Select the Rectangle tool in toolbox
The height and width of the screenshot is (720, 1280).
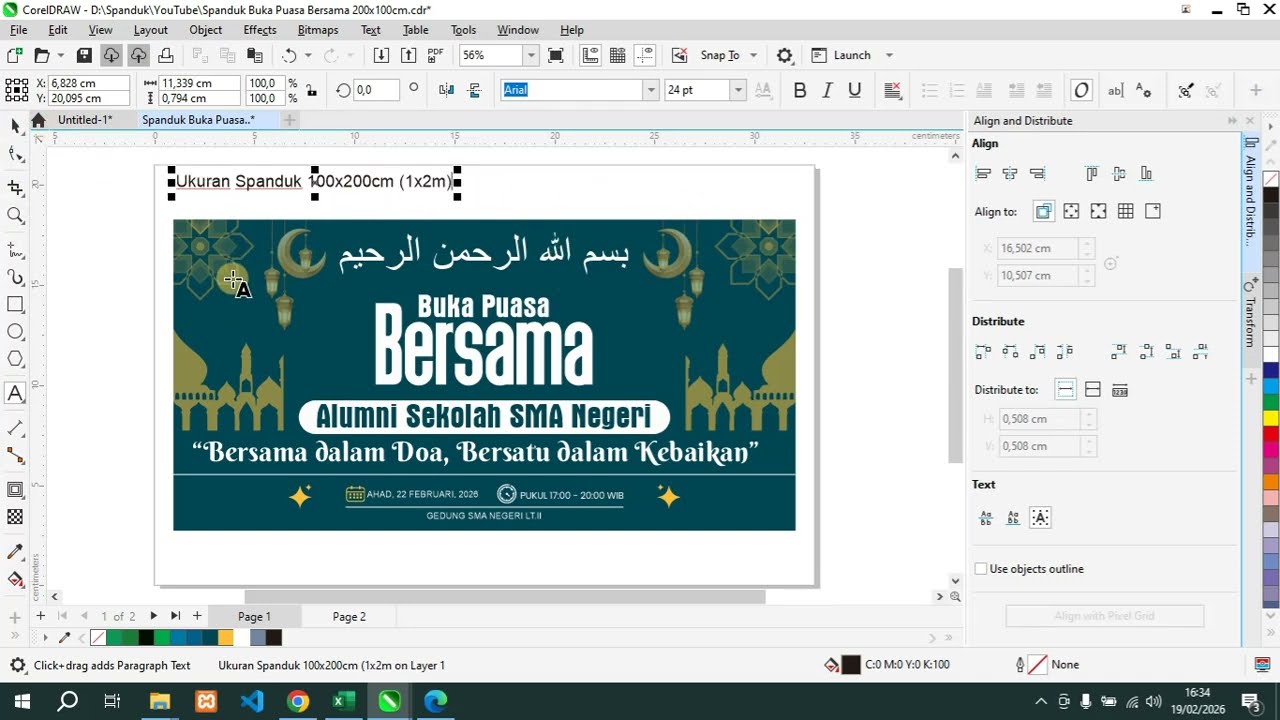[x=15, y=304]
